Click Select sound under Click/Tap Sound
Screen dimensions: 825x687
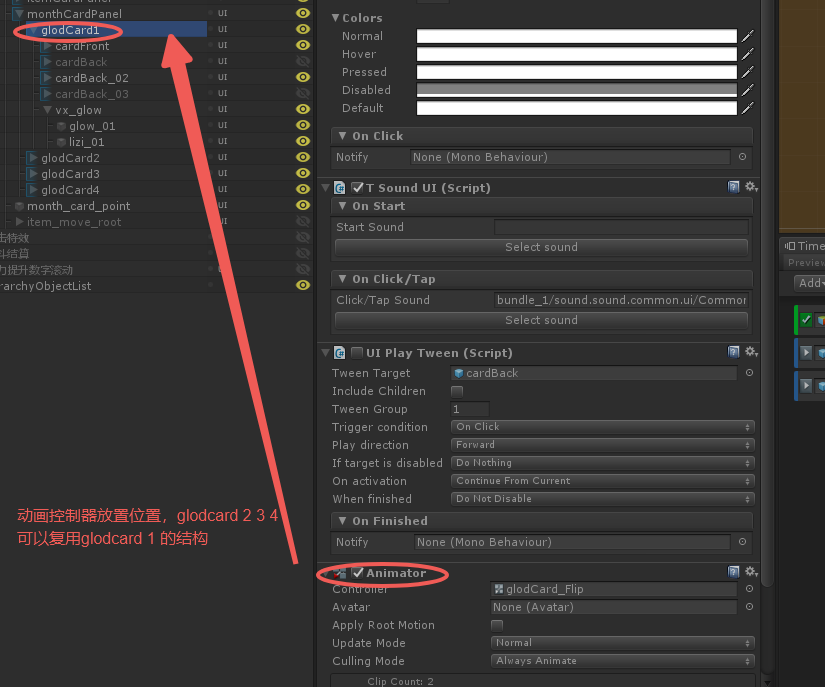(541, 320)
